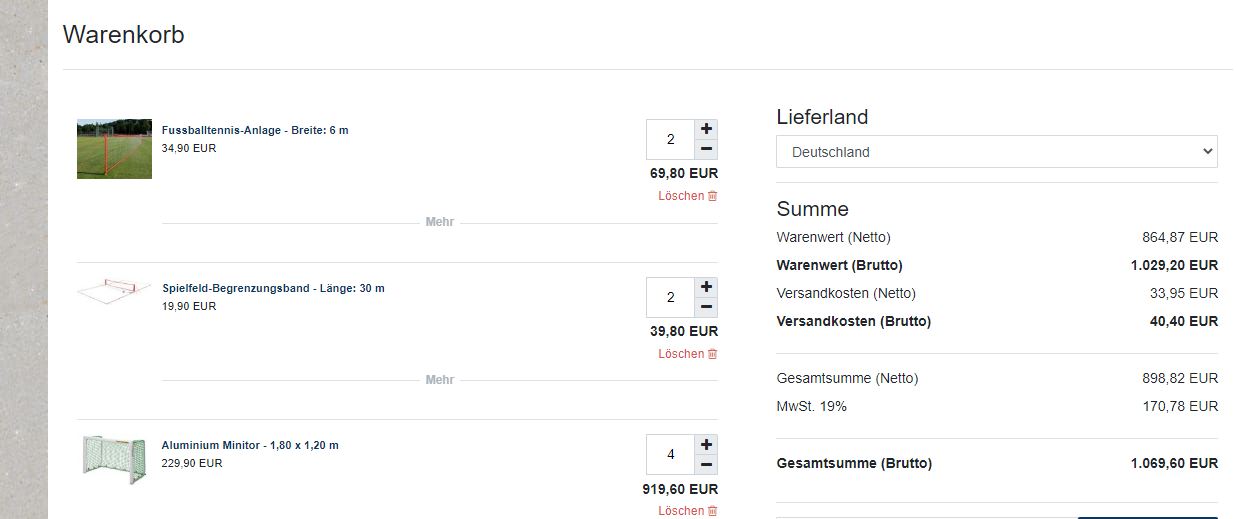Remove Spielfeld-Begrenzungsband using Löschen trash icon
The width and height of the screenshot is (1237, 519).
pyautogui.click(x=712, y=354)
